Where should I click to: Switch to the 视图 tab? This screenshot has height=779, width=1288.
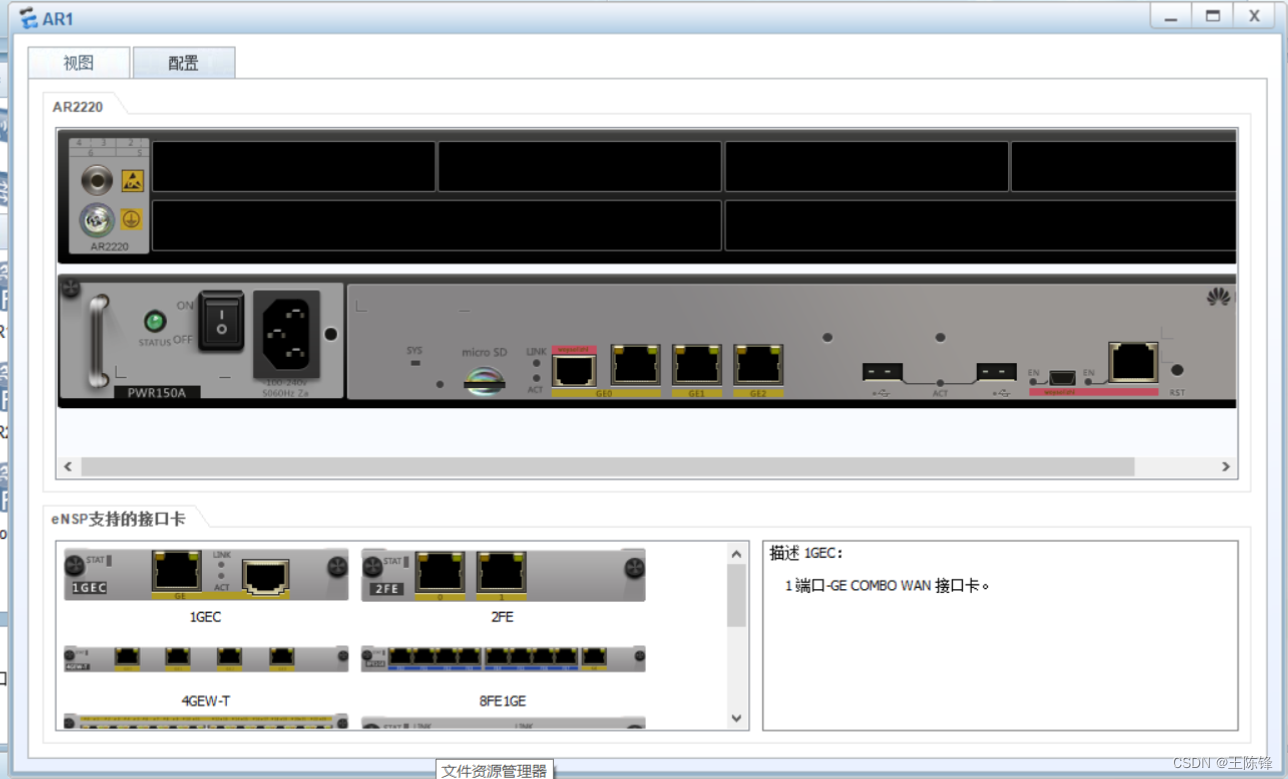coord(78,63)
